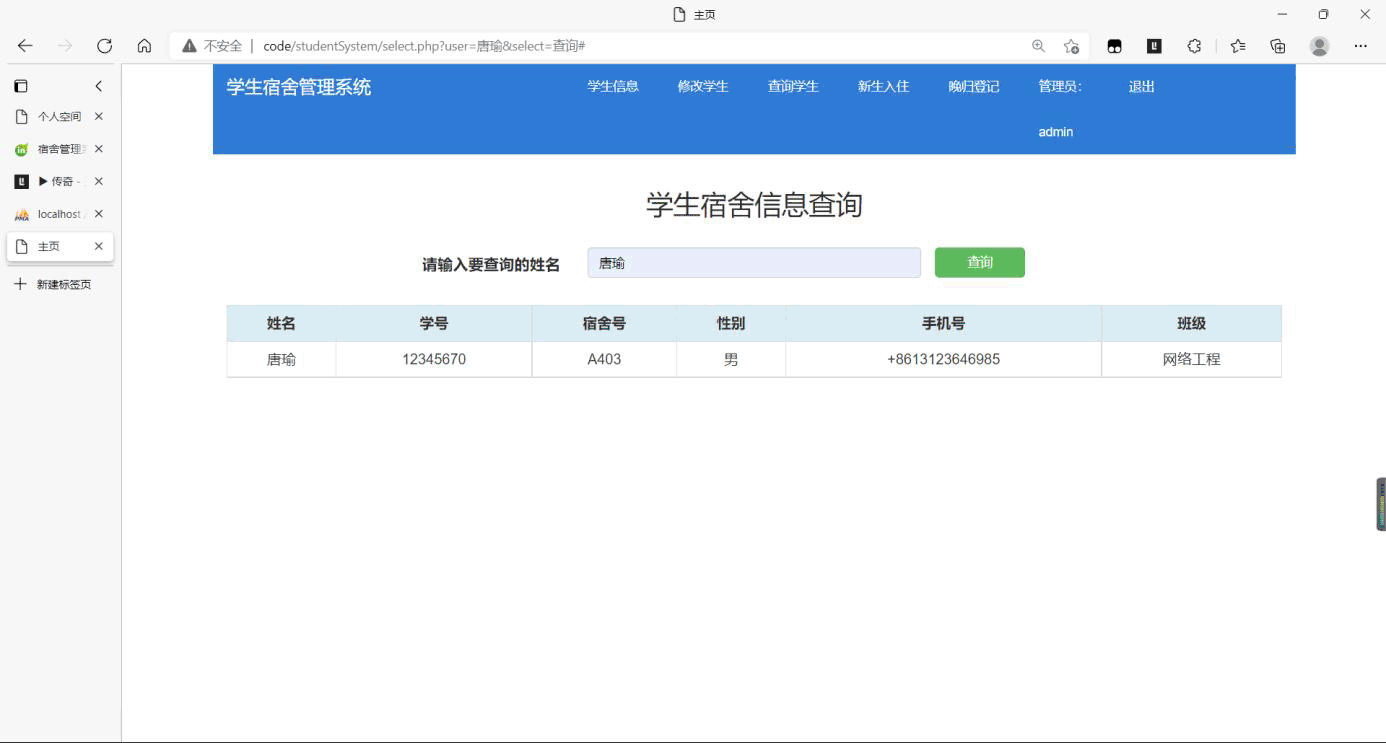Close the 主页 tab
This screenshot has height=743, width=1386.
98,246
